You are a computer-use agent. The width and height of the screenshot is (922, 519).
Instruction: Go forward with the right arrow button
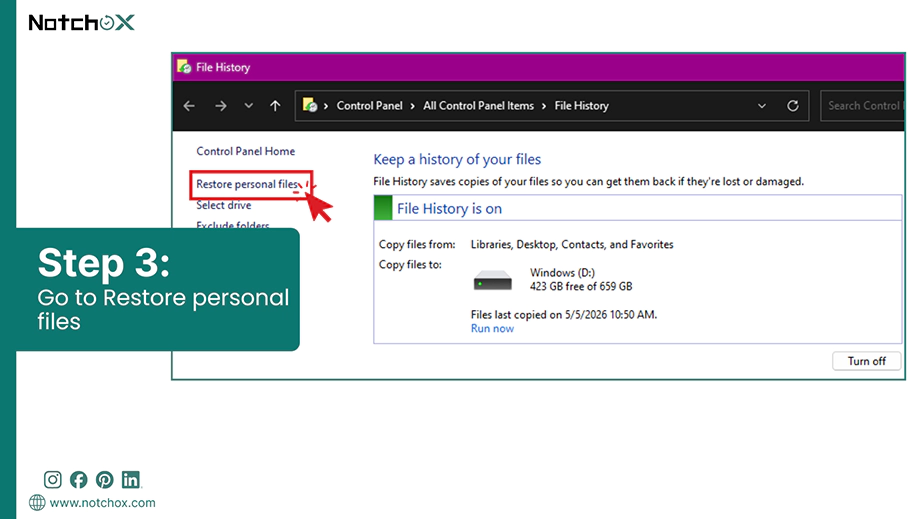(221, 106)
